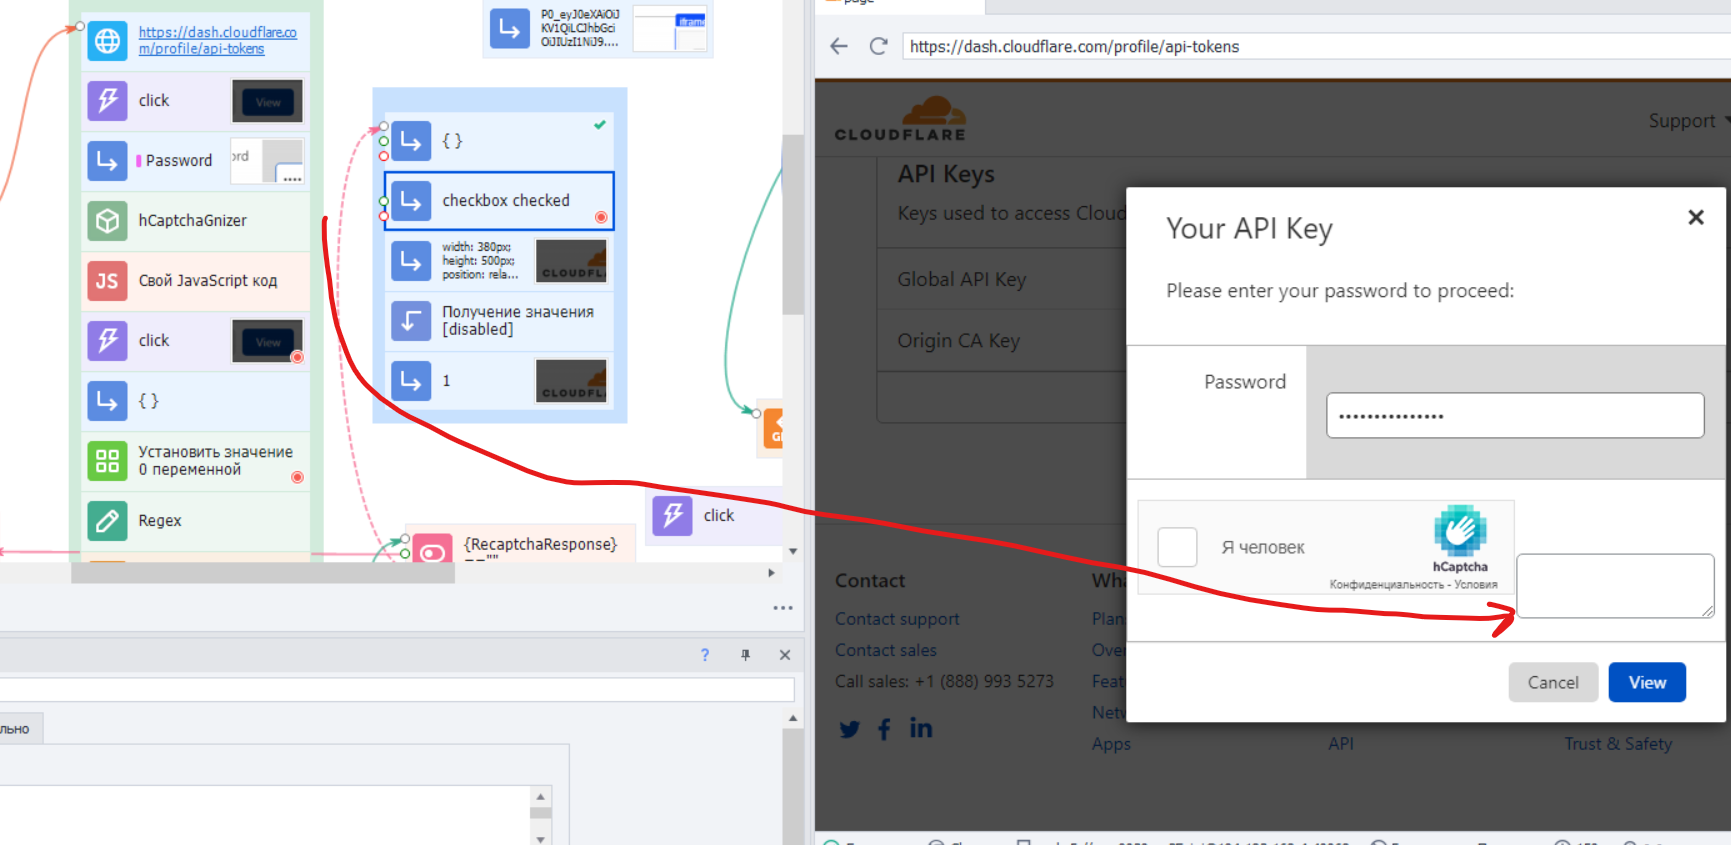Click the 'Call sales: +1 (888) 993 5273' text
1731x845 pixels.
pyautogui.click(x=944, y=681)
